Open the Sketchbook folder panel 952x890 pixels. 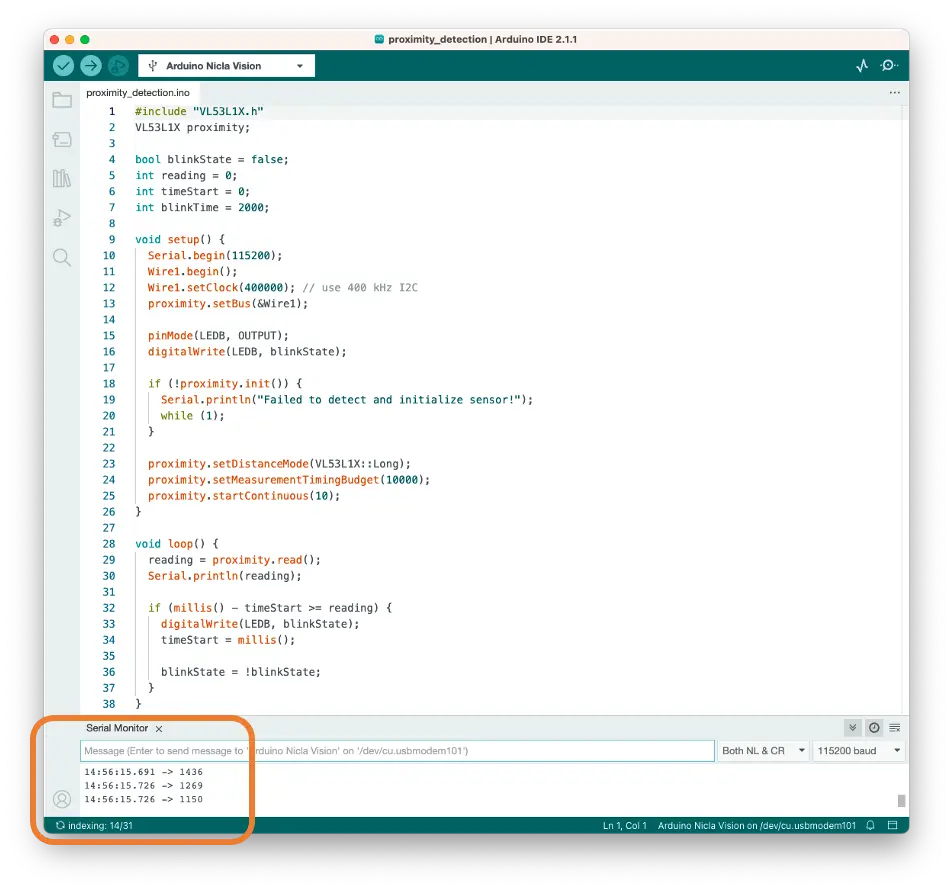click(x=62, y=100)
